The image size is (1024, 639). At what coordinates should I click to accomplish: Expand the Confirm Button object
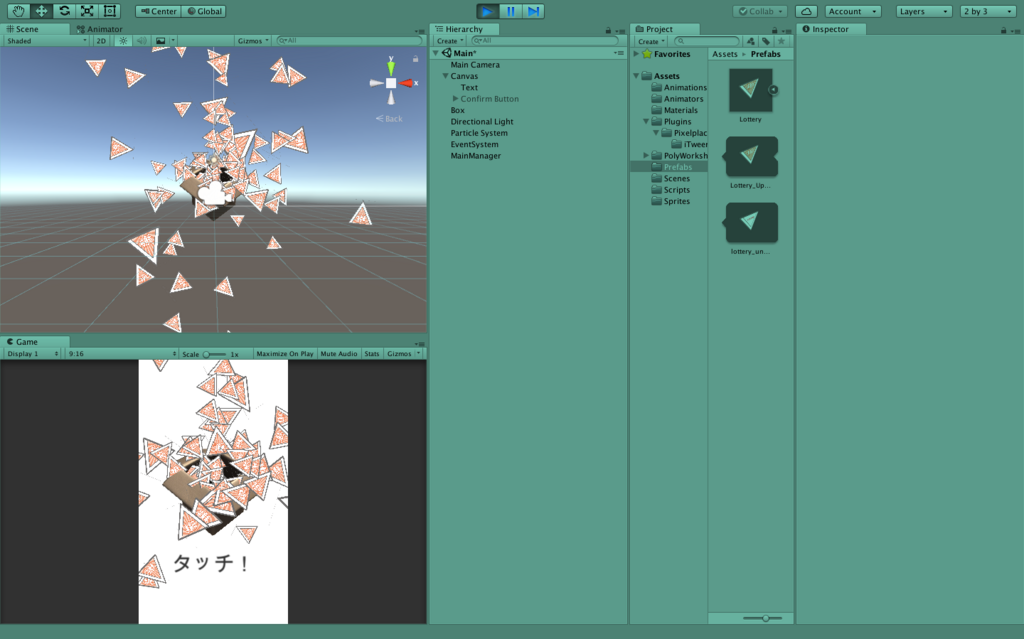pos(455,99)
